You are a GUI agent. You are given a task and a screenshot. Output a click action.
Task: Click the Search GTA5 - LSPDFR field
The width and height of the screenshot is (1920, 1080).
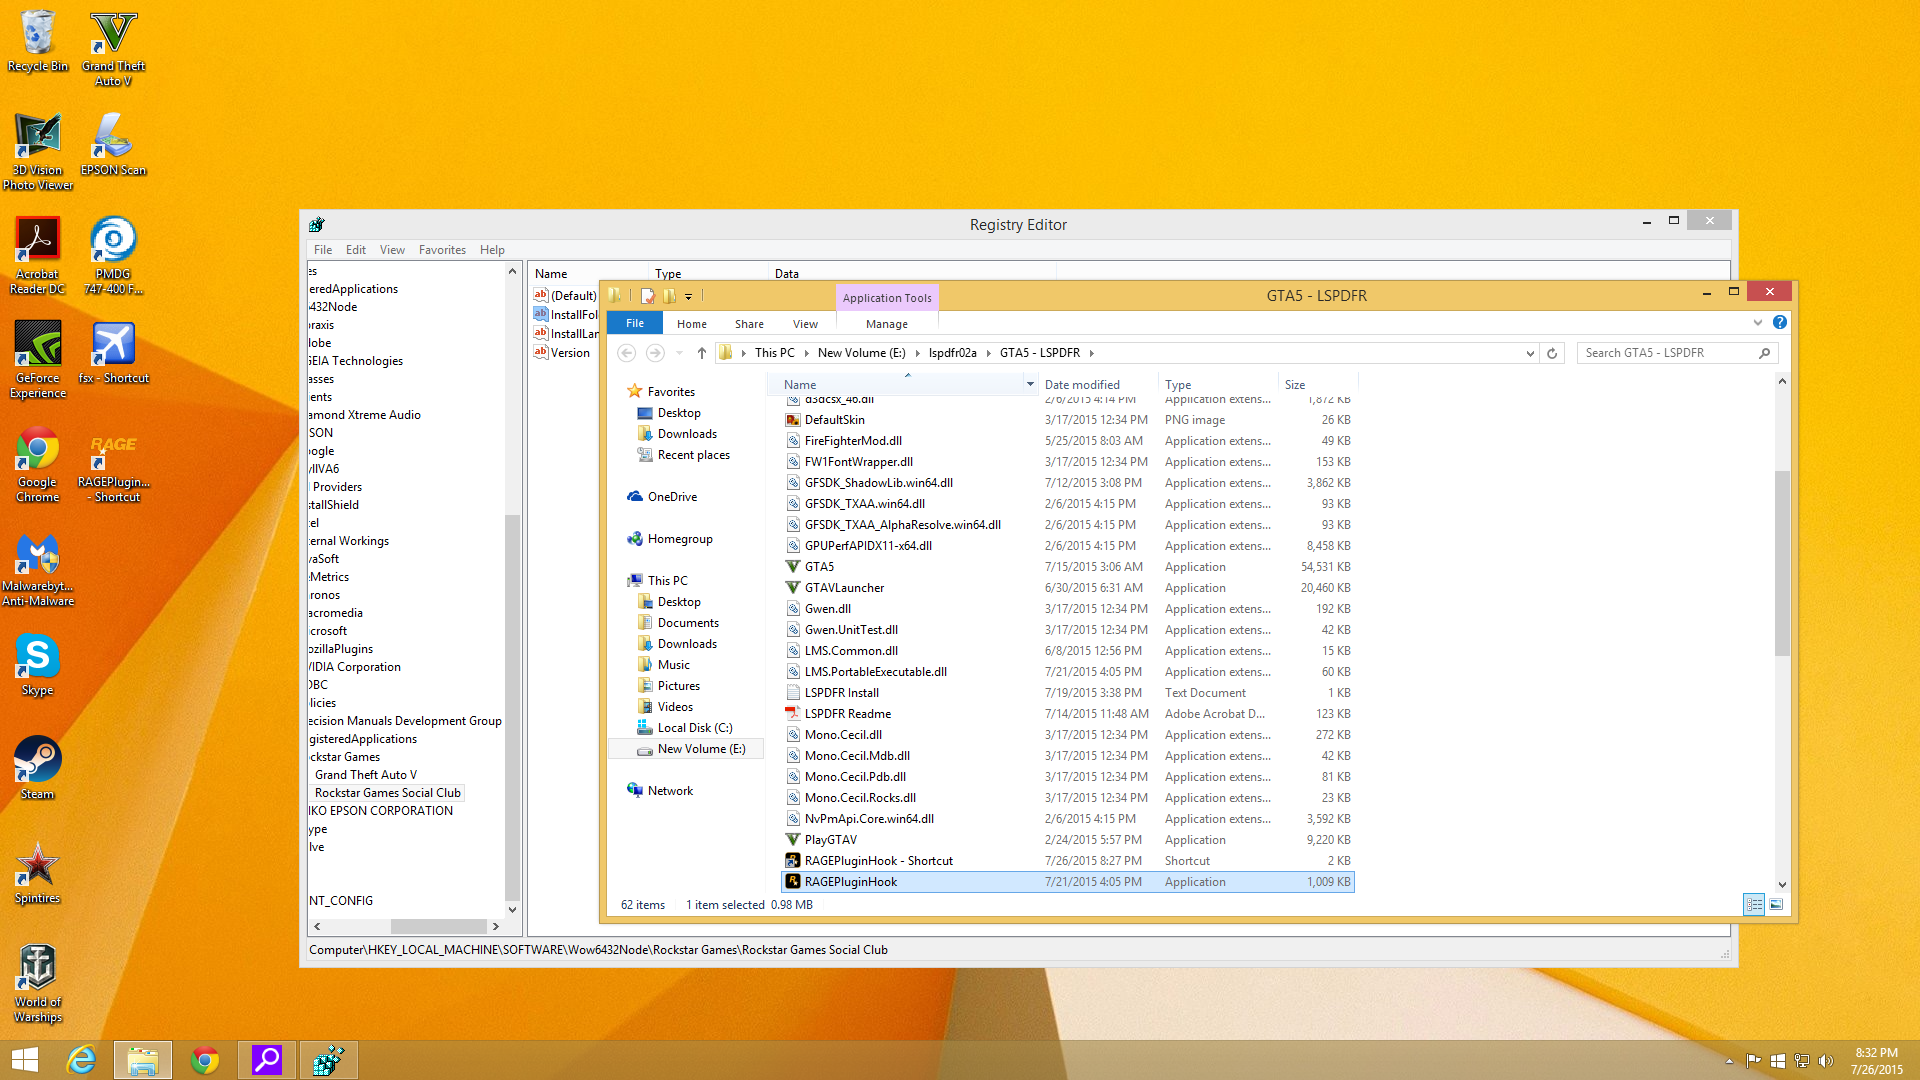[1668, 353]
